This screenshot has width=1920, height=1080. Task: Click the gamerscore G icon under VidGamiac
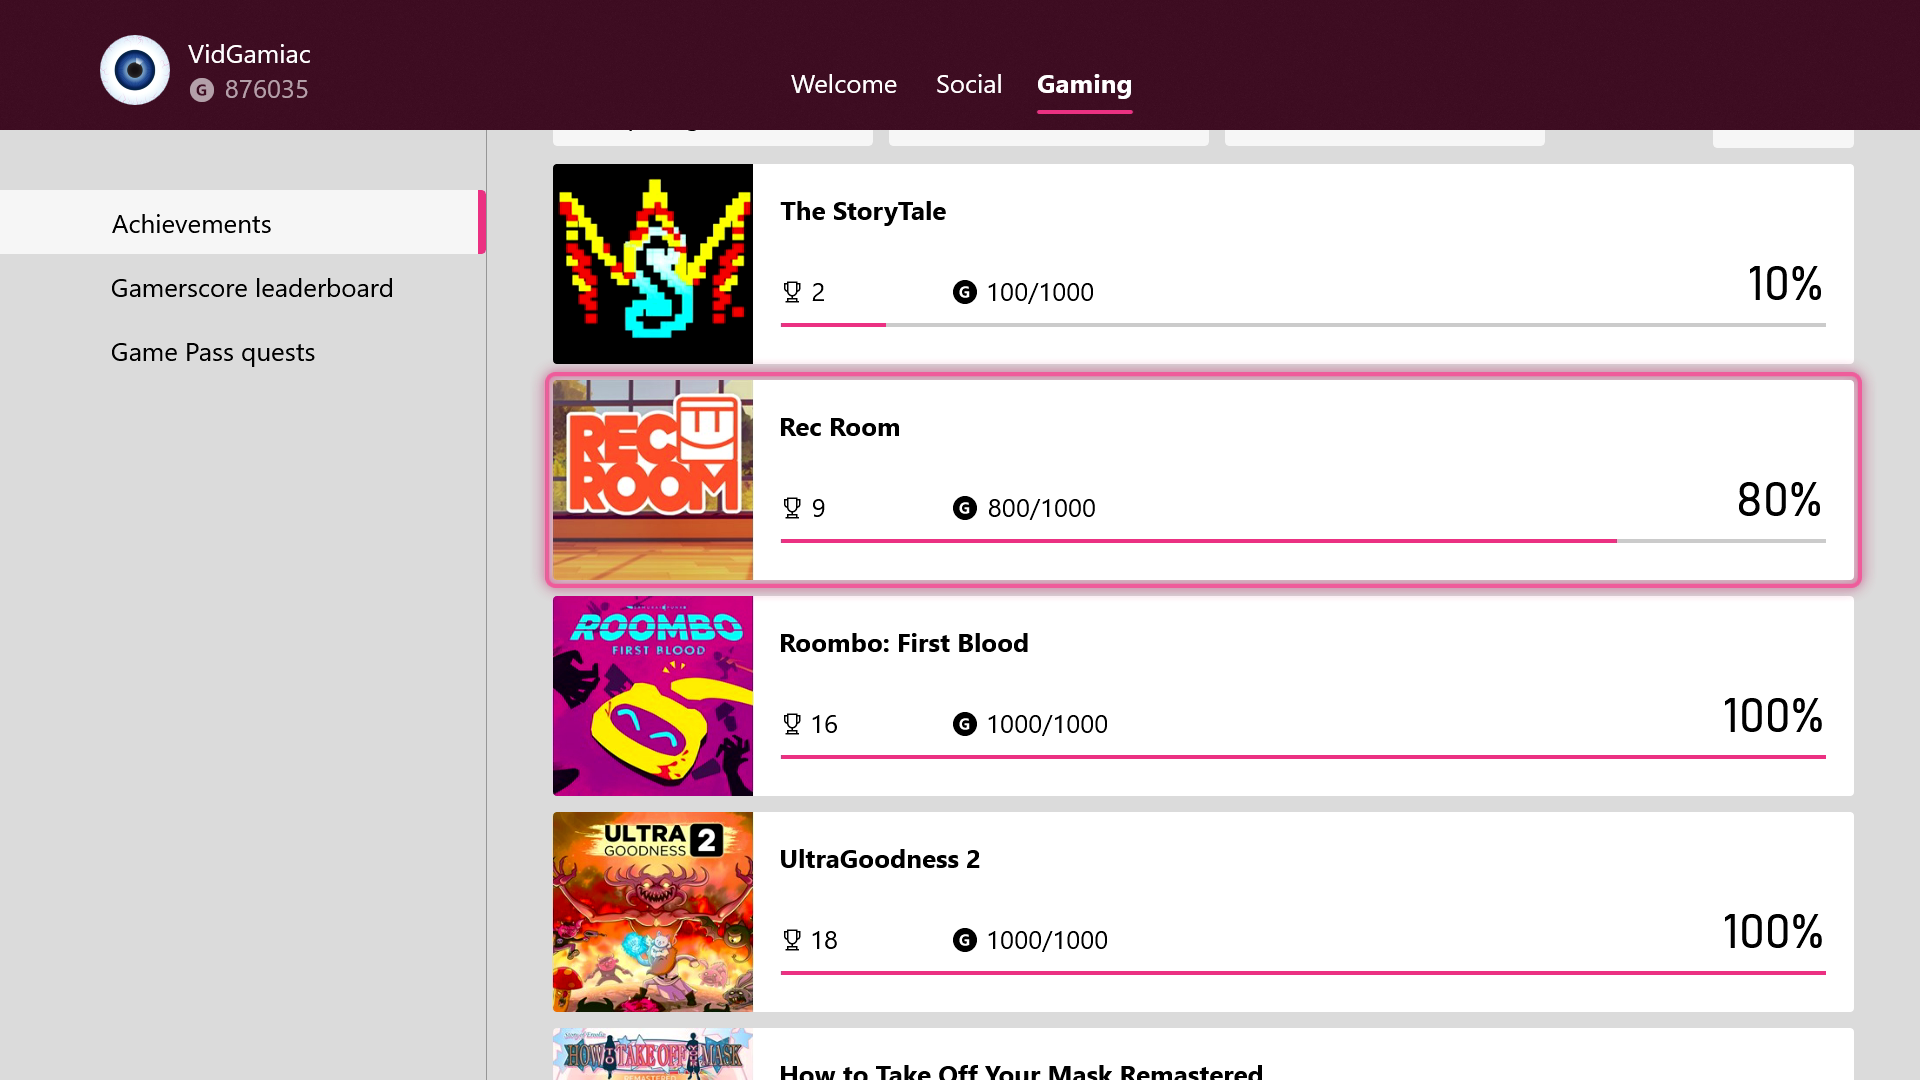click(202, 90)
